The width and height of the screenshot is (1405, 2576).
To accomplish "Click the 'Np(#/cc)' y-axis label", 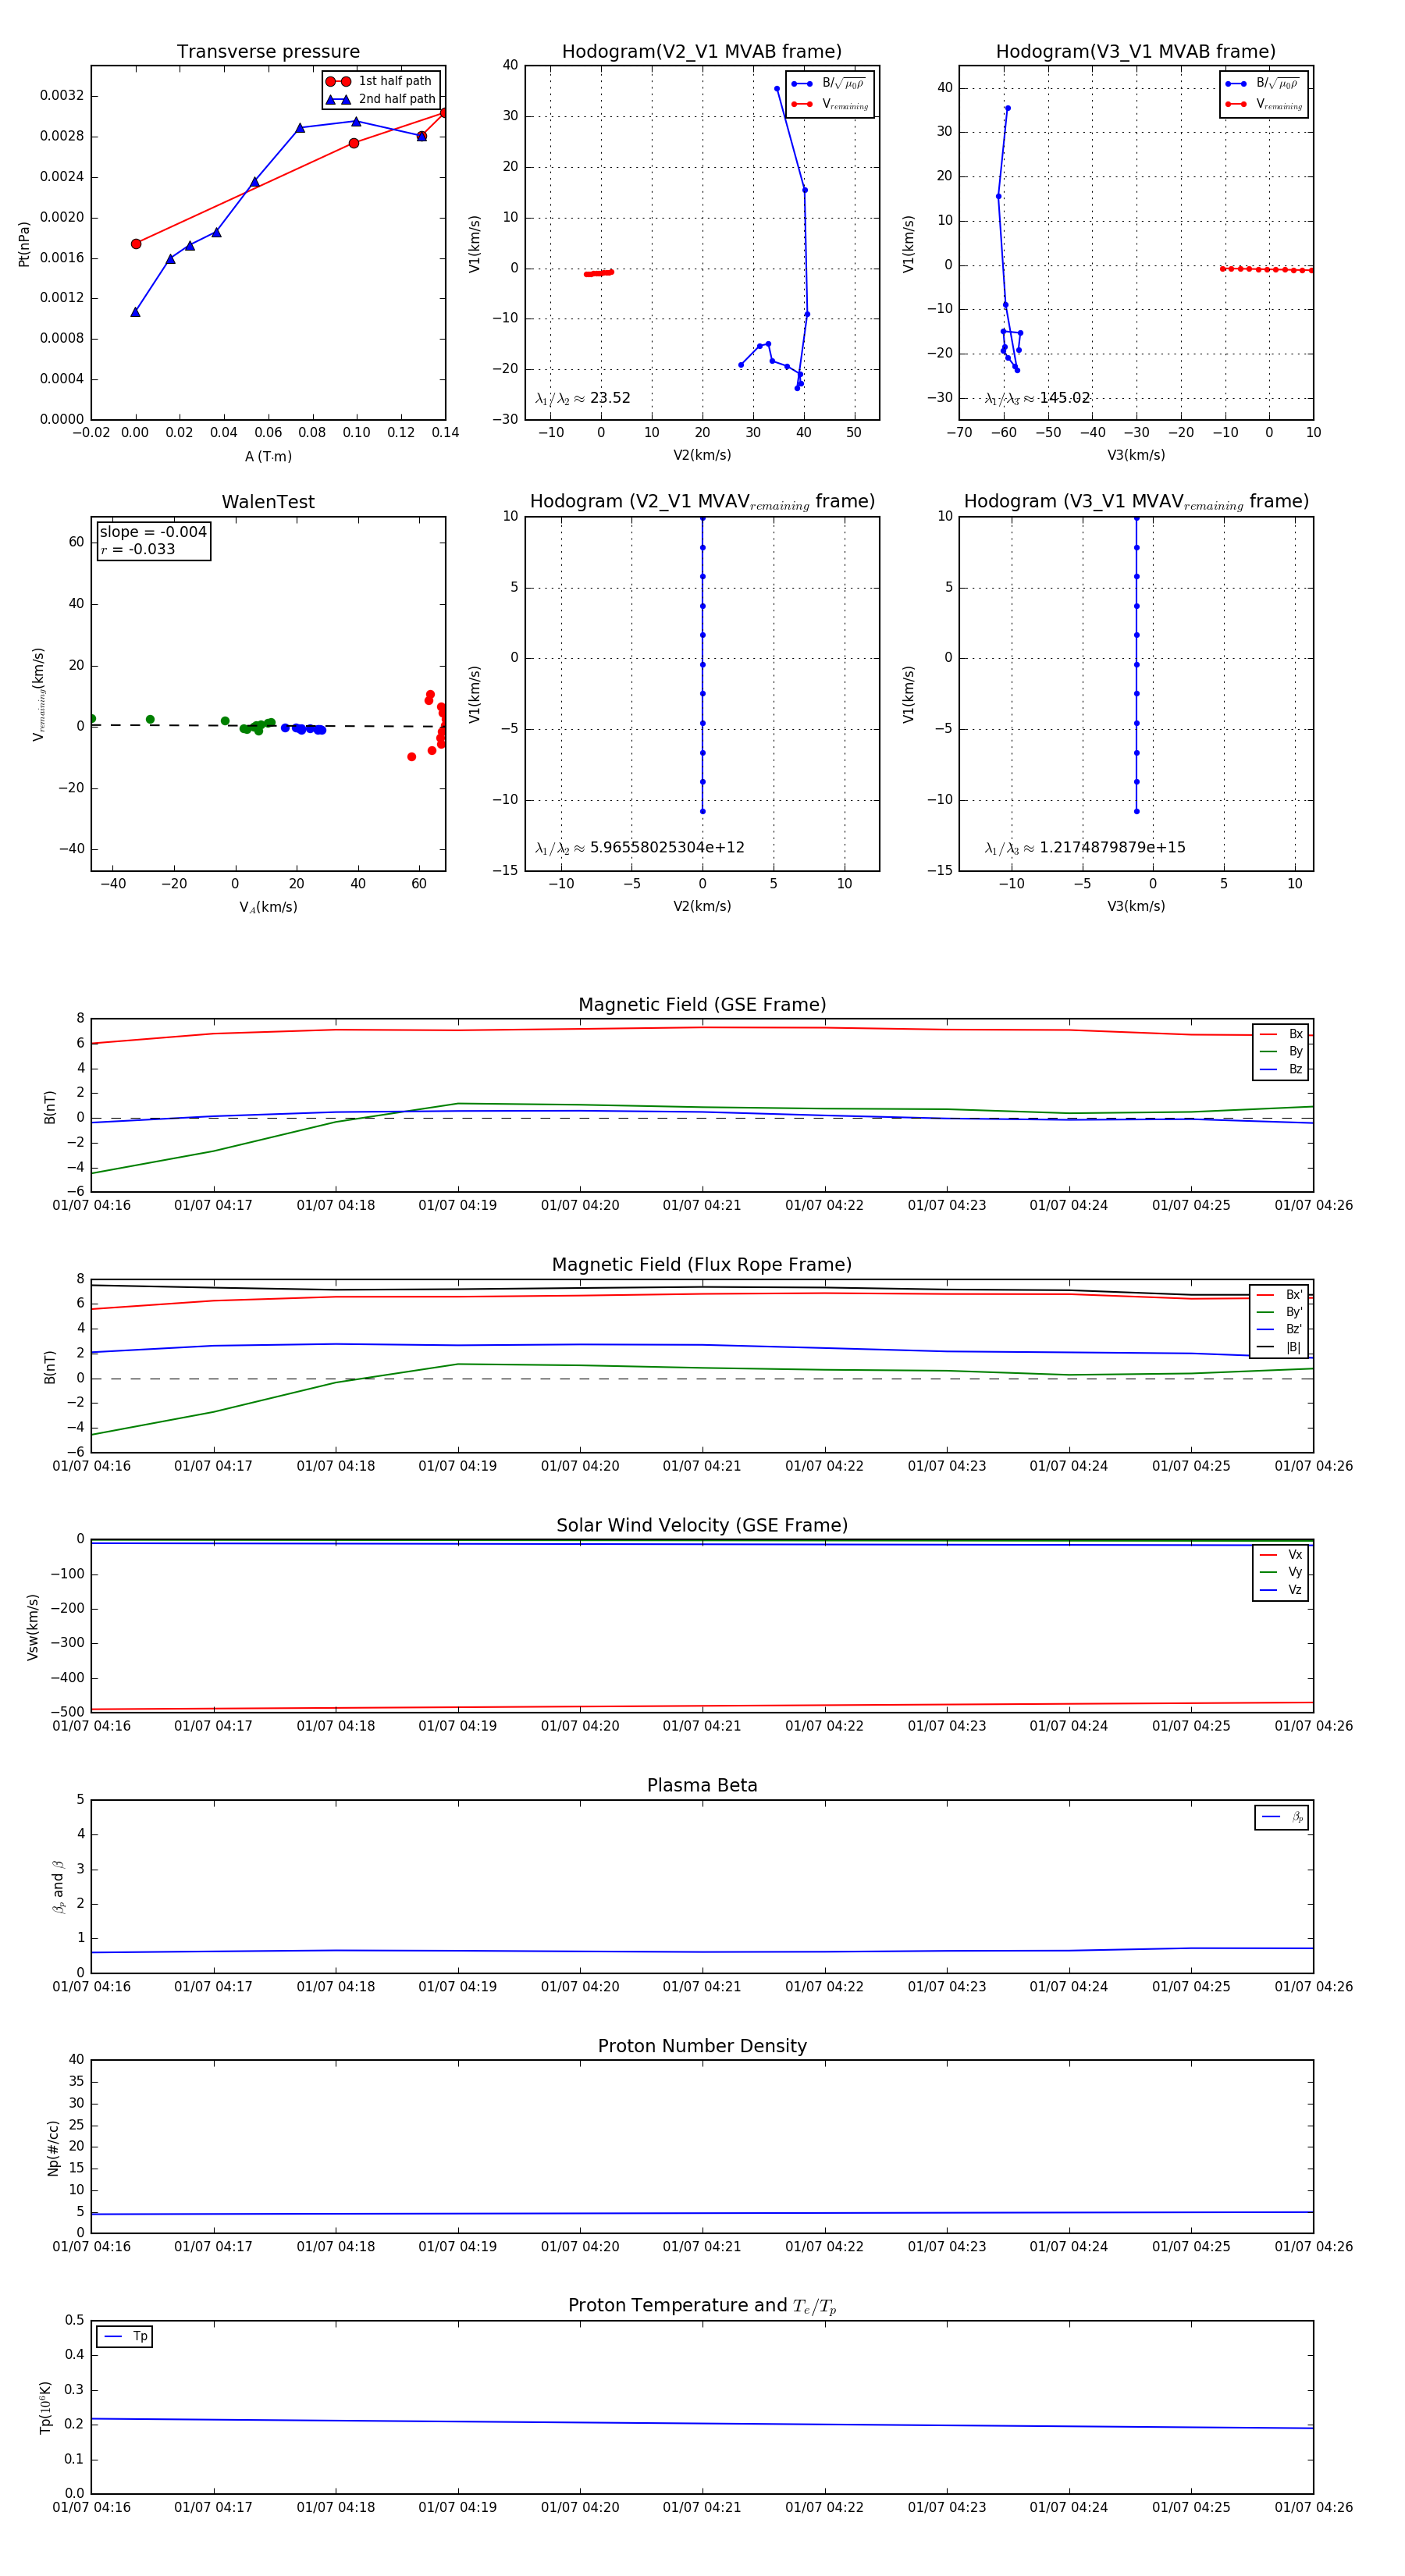I will [53, 2148].
